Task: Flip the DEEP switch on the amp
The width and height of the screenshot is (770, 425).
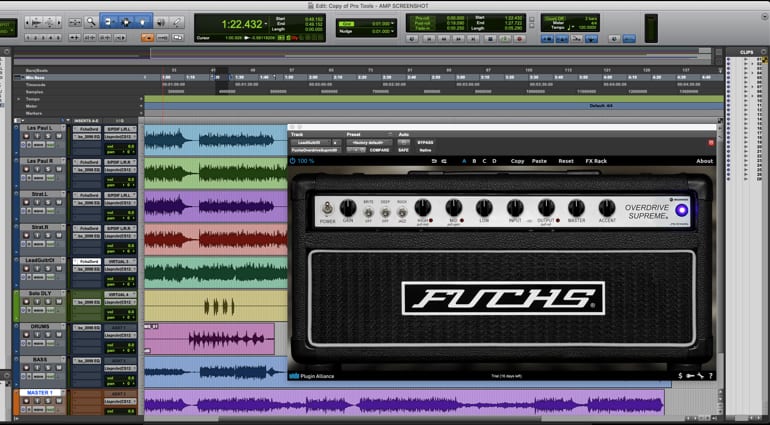Action: (385, 212)
